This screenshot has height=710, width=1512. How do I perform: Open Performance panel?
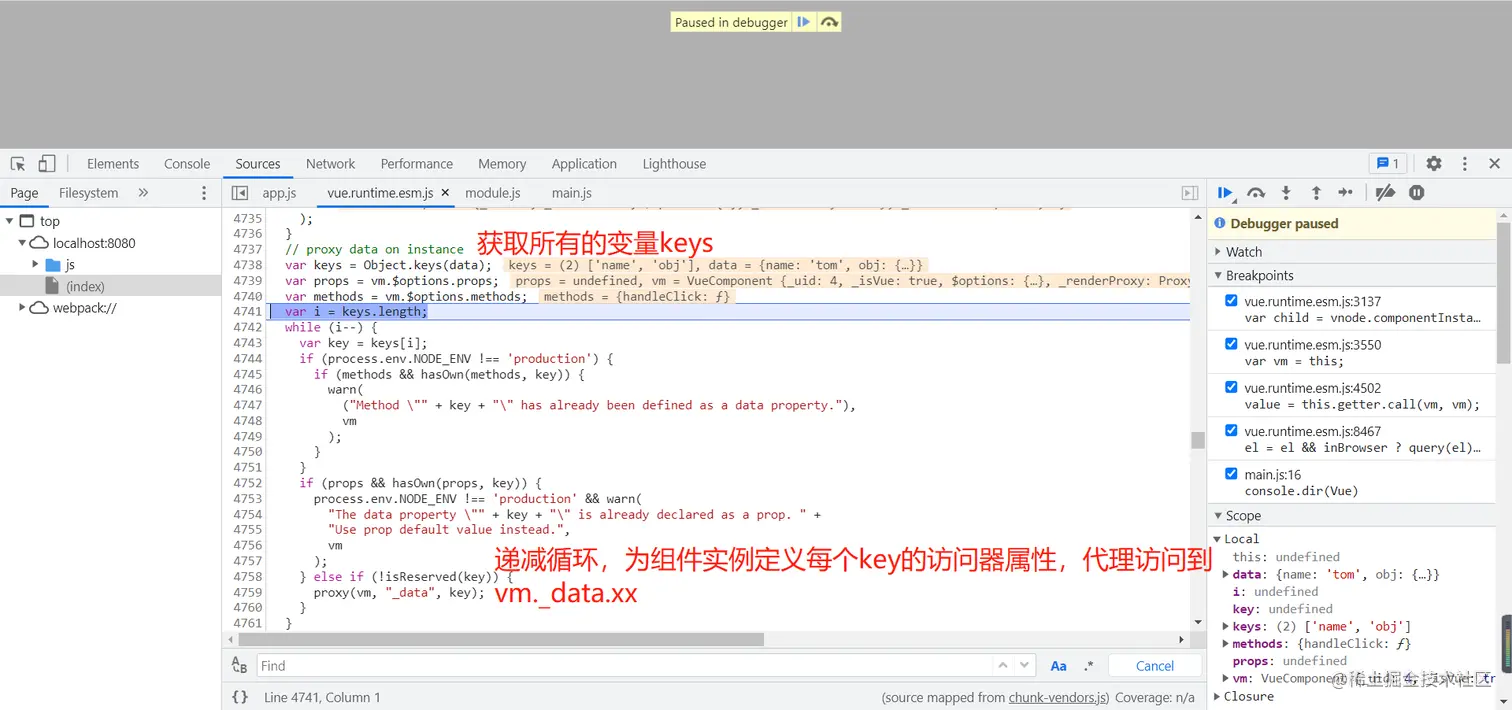417,164
